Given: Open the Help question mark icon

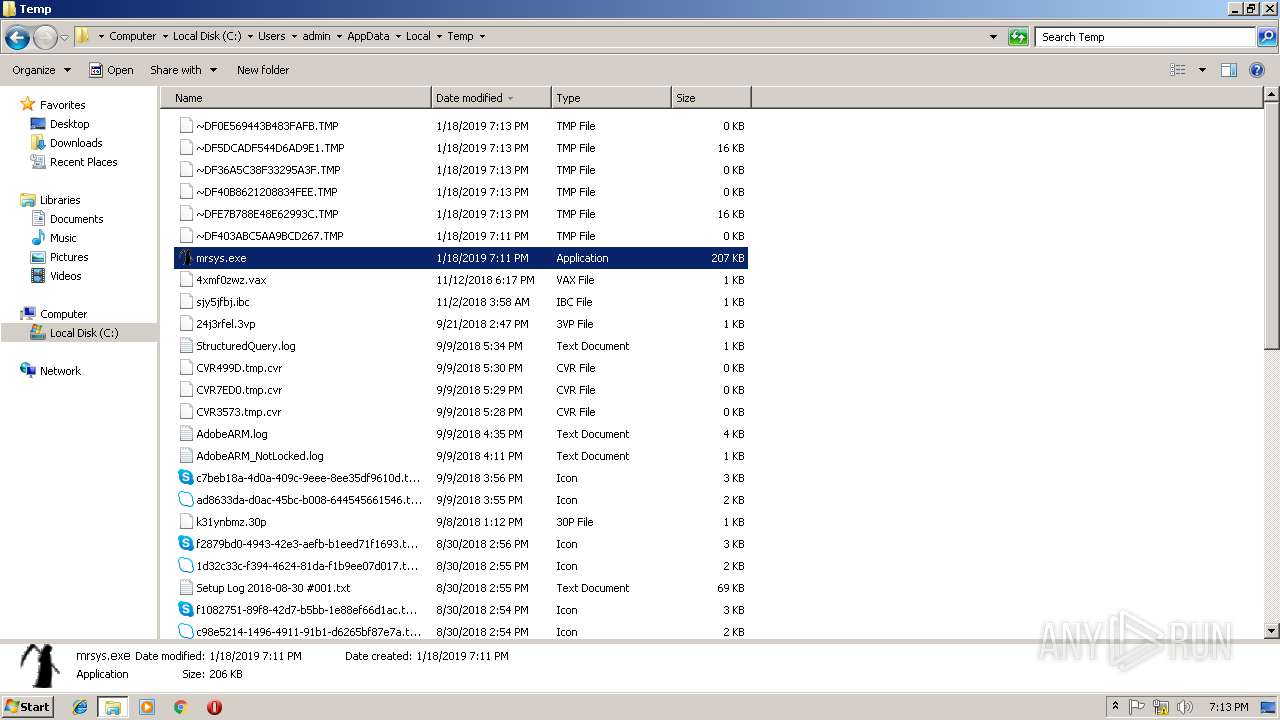Looking at the screenshot, I should pos(1257,70).
